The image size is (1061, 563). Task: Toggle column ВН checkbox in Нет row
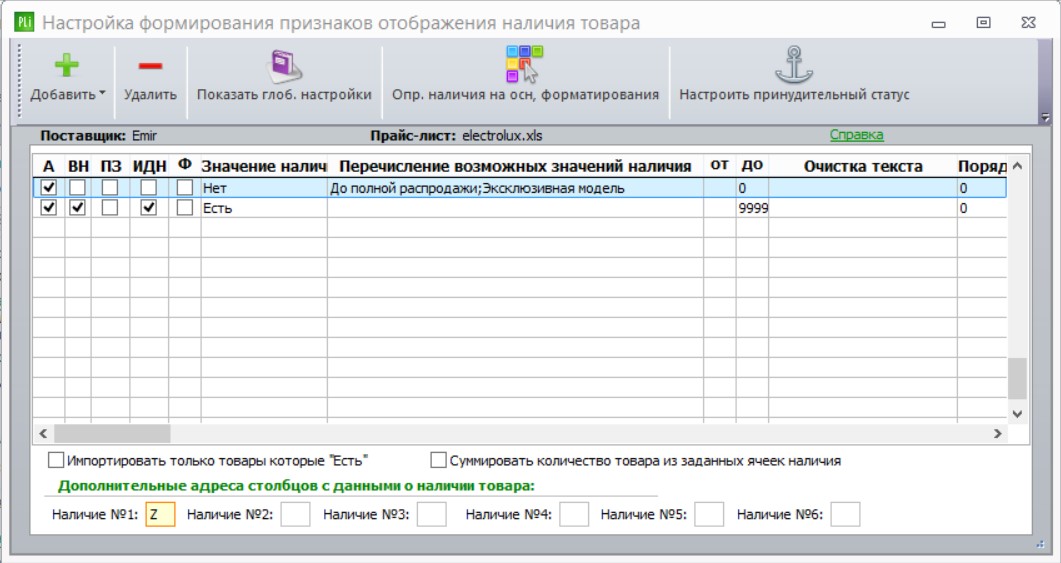78,187
